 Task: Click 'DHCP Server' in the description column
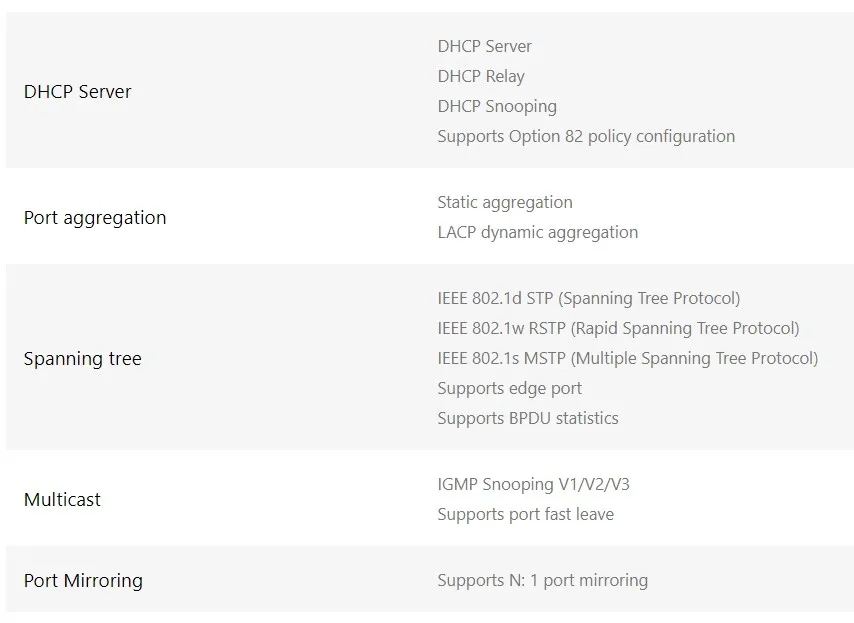pyautogui.click(x=484, y=46)
